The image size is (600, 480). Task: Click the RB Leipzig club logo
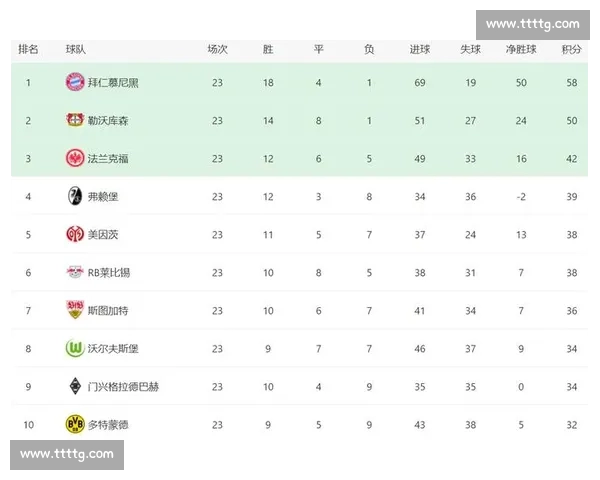(x=74, y=272)
